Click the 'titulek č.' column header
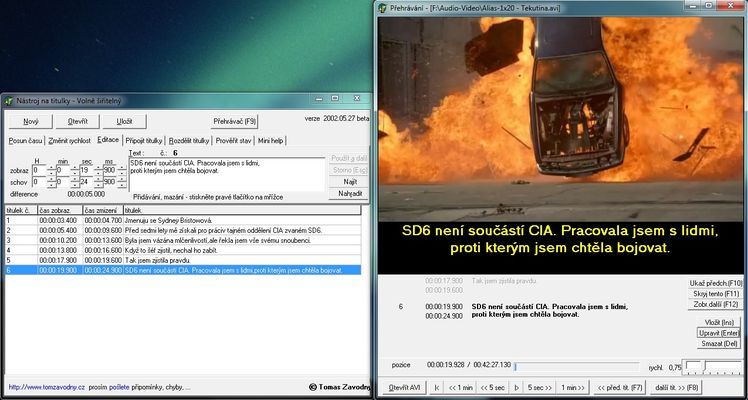The image size is (748, 400). pos(21,210)
